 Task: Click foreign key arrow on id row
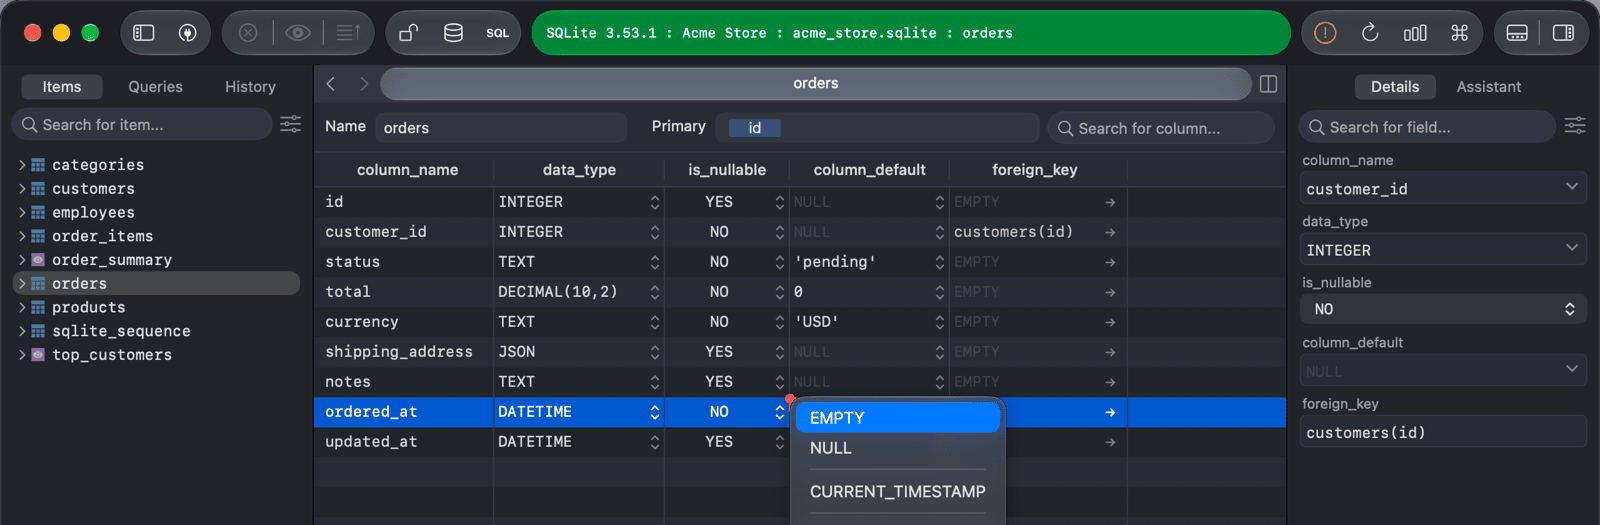[1110, 202]
